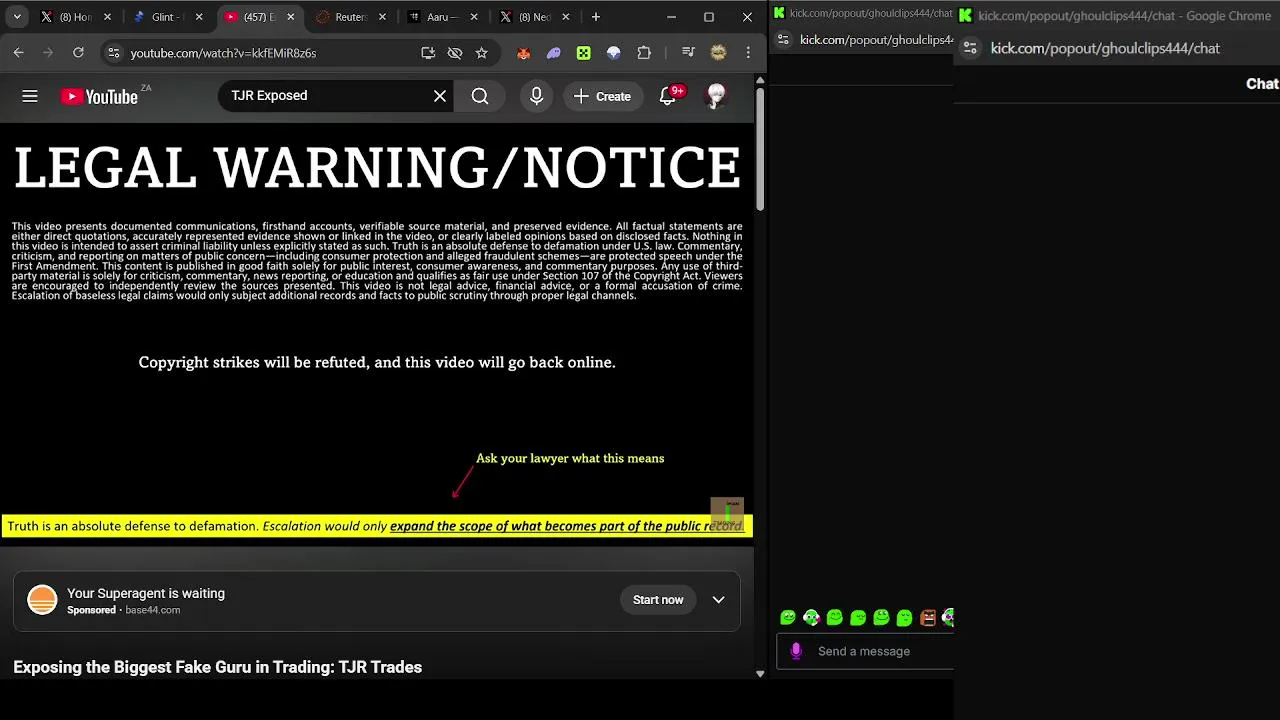Close the Glint tab
Screen dimensions: 1280x720
coord(199,17)
